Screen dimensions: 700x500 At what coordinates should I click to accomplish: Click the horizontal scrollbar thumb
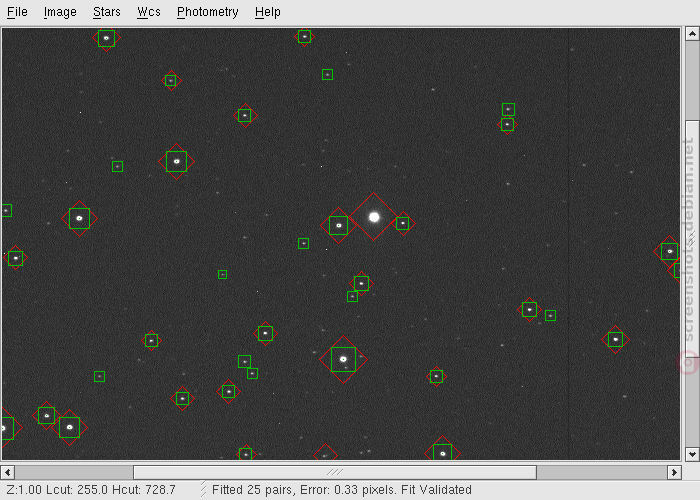[335, 472]
